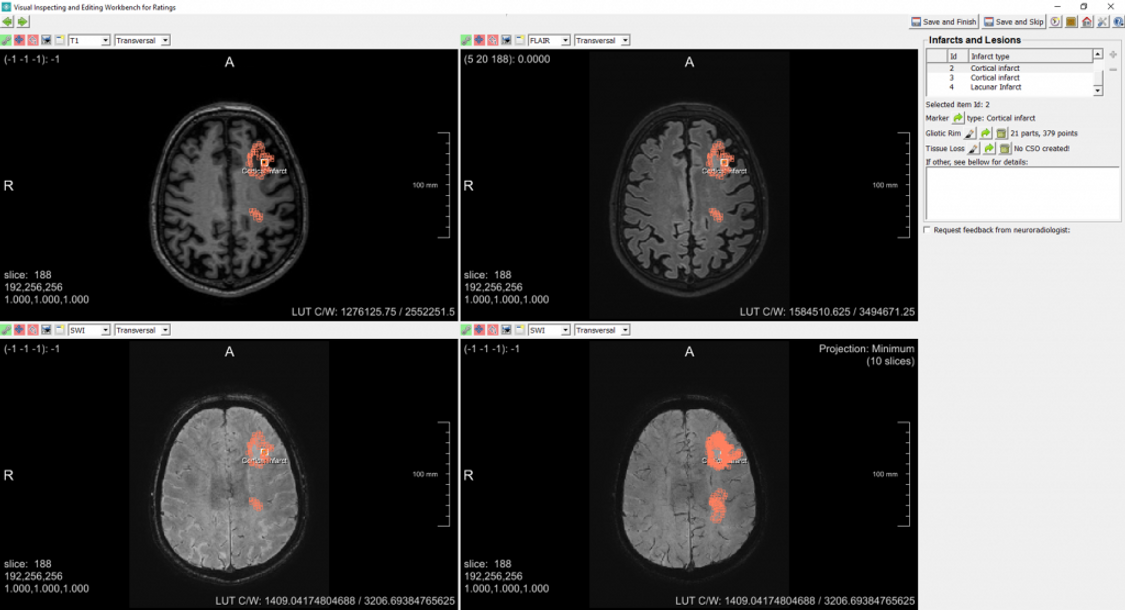Click the note icon in T1 viewer toolbar
Viewport: 1125px width, 610px height.
tap(60, 41)
